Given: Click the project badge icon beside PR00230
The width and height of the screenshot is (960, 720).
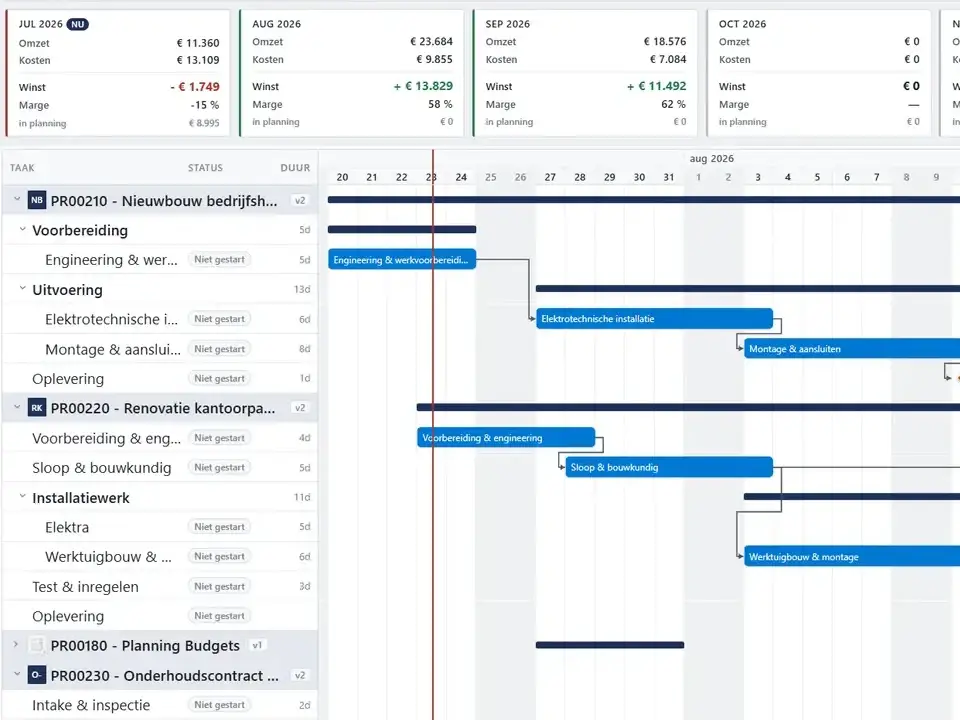Looking at the screenshot, I should click(x=37, y=675).
